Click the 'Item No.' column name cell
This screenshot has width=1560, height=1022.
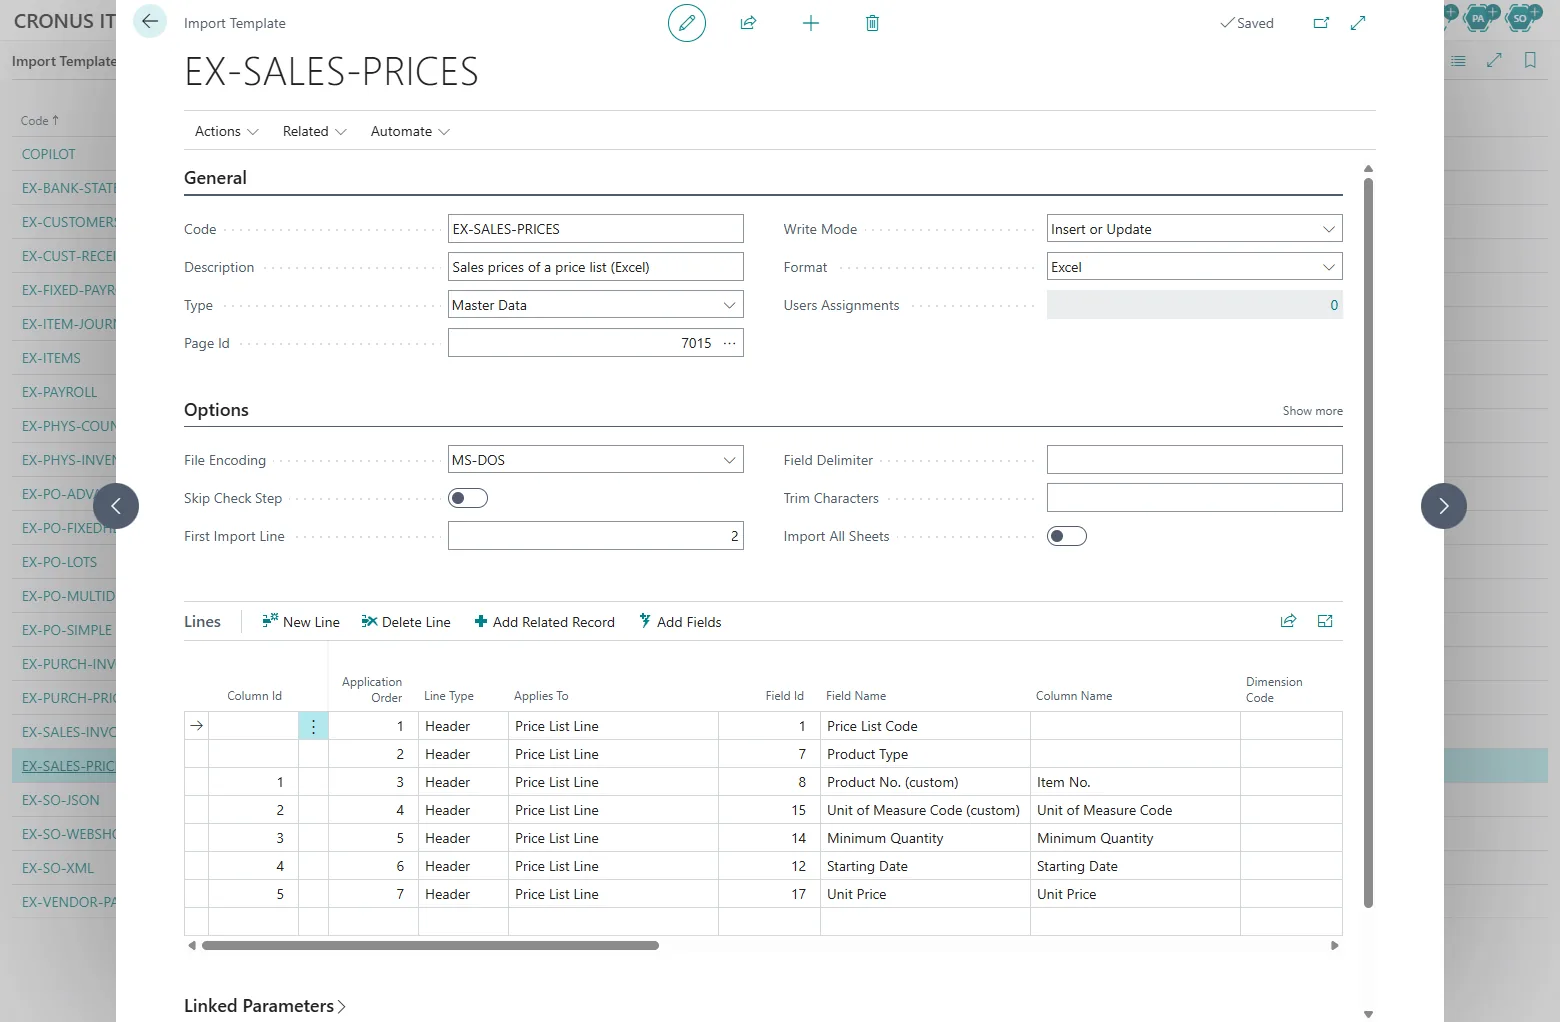pos(1135,782)
